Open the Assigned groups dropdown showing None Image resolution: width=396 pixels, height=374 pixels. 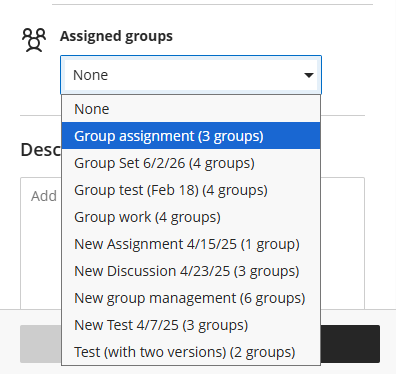coord(191,75)
